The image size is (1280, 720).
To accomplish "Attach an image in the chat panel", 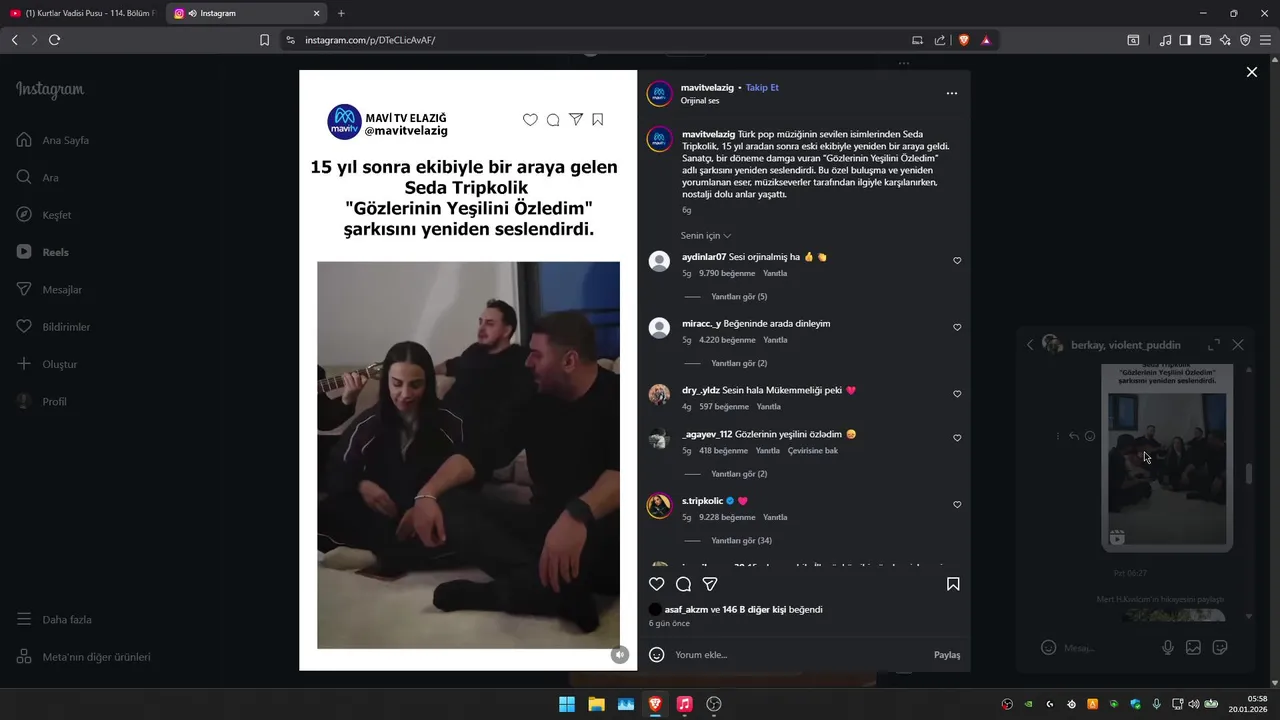I will click(1193, 647).
